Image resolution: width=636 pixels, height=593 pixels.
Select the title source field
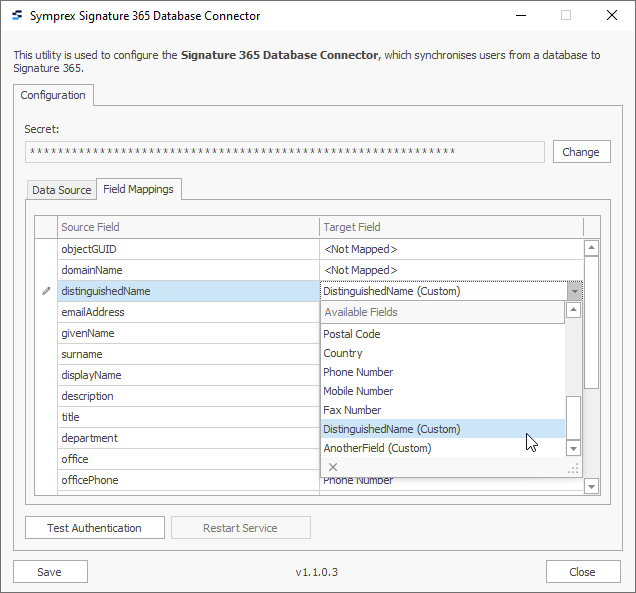(188, 417)
